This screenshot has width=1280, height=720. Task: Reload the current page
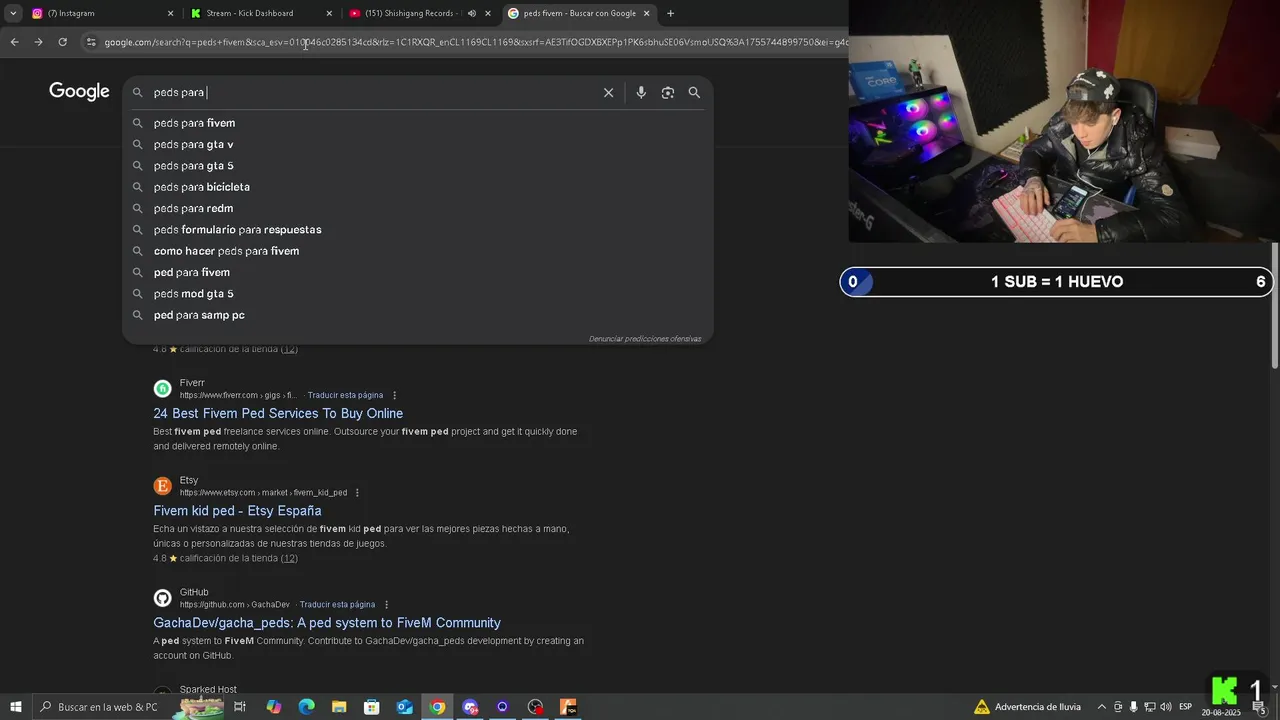(62, 42)
